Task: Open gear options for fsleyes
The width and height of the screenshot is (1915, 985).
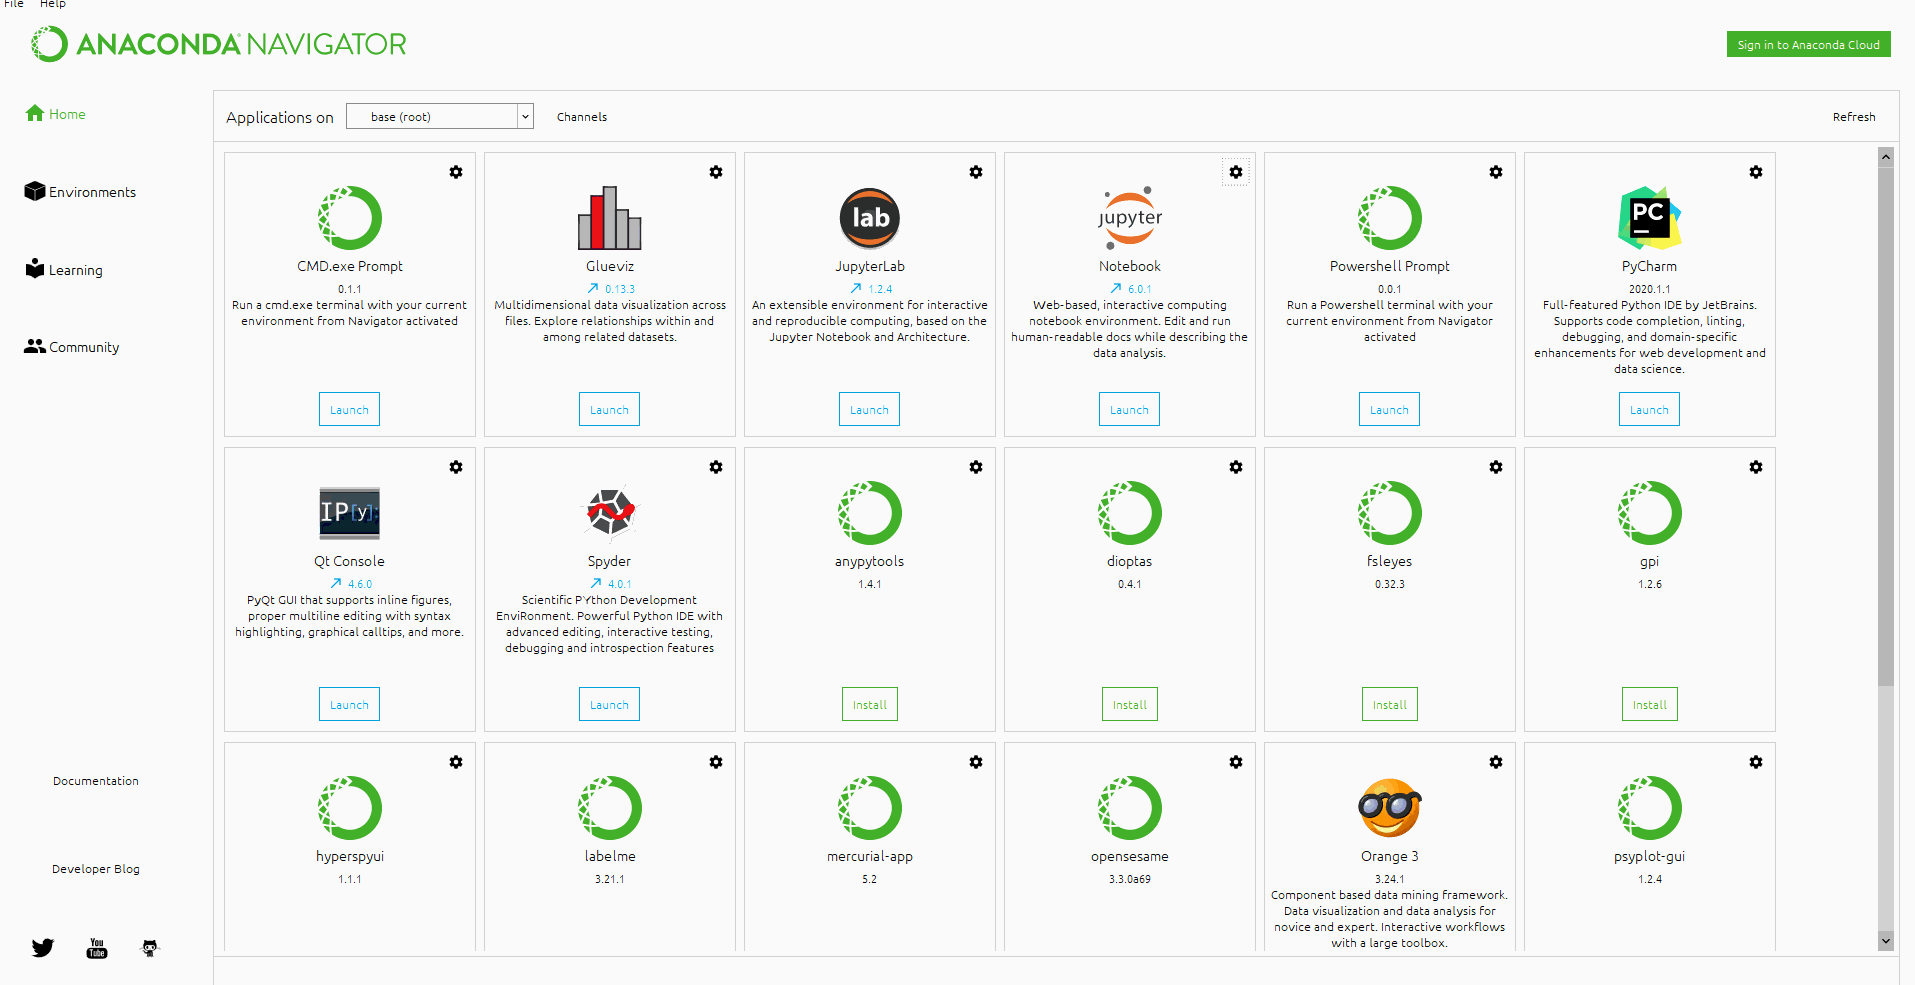Action: point(1496,467)
